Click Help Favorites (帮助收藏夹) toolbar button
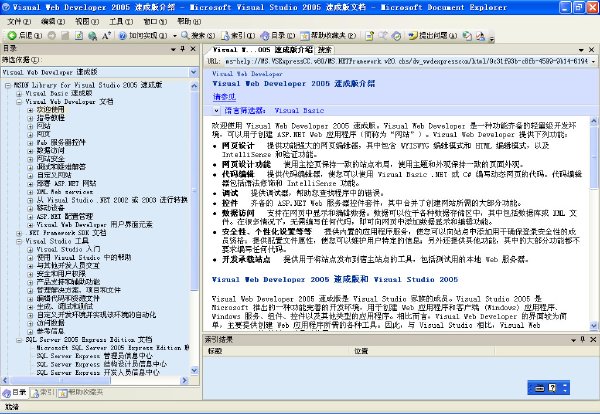 tap(328, 36)
